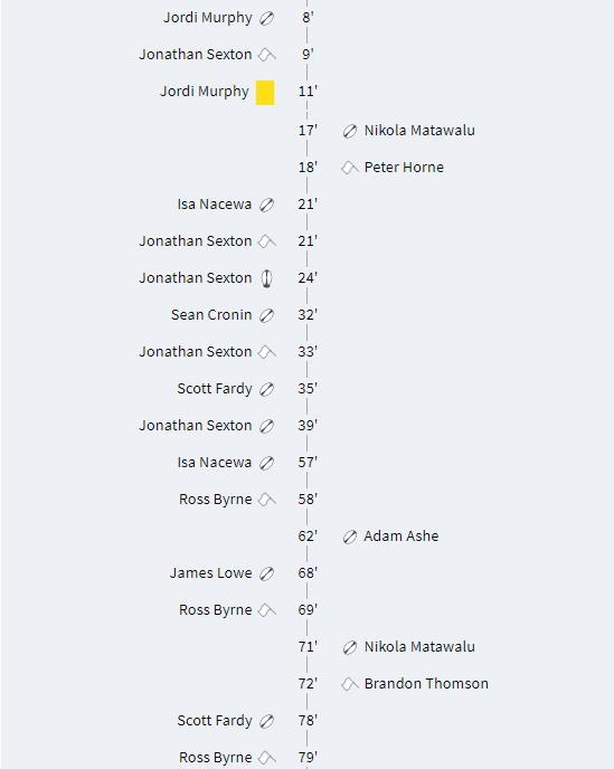The image size is (614, 769).
Task: Click the try icon next to James Lowe
Action: [267, 573]
